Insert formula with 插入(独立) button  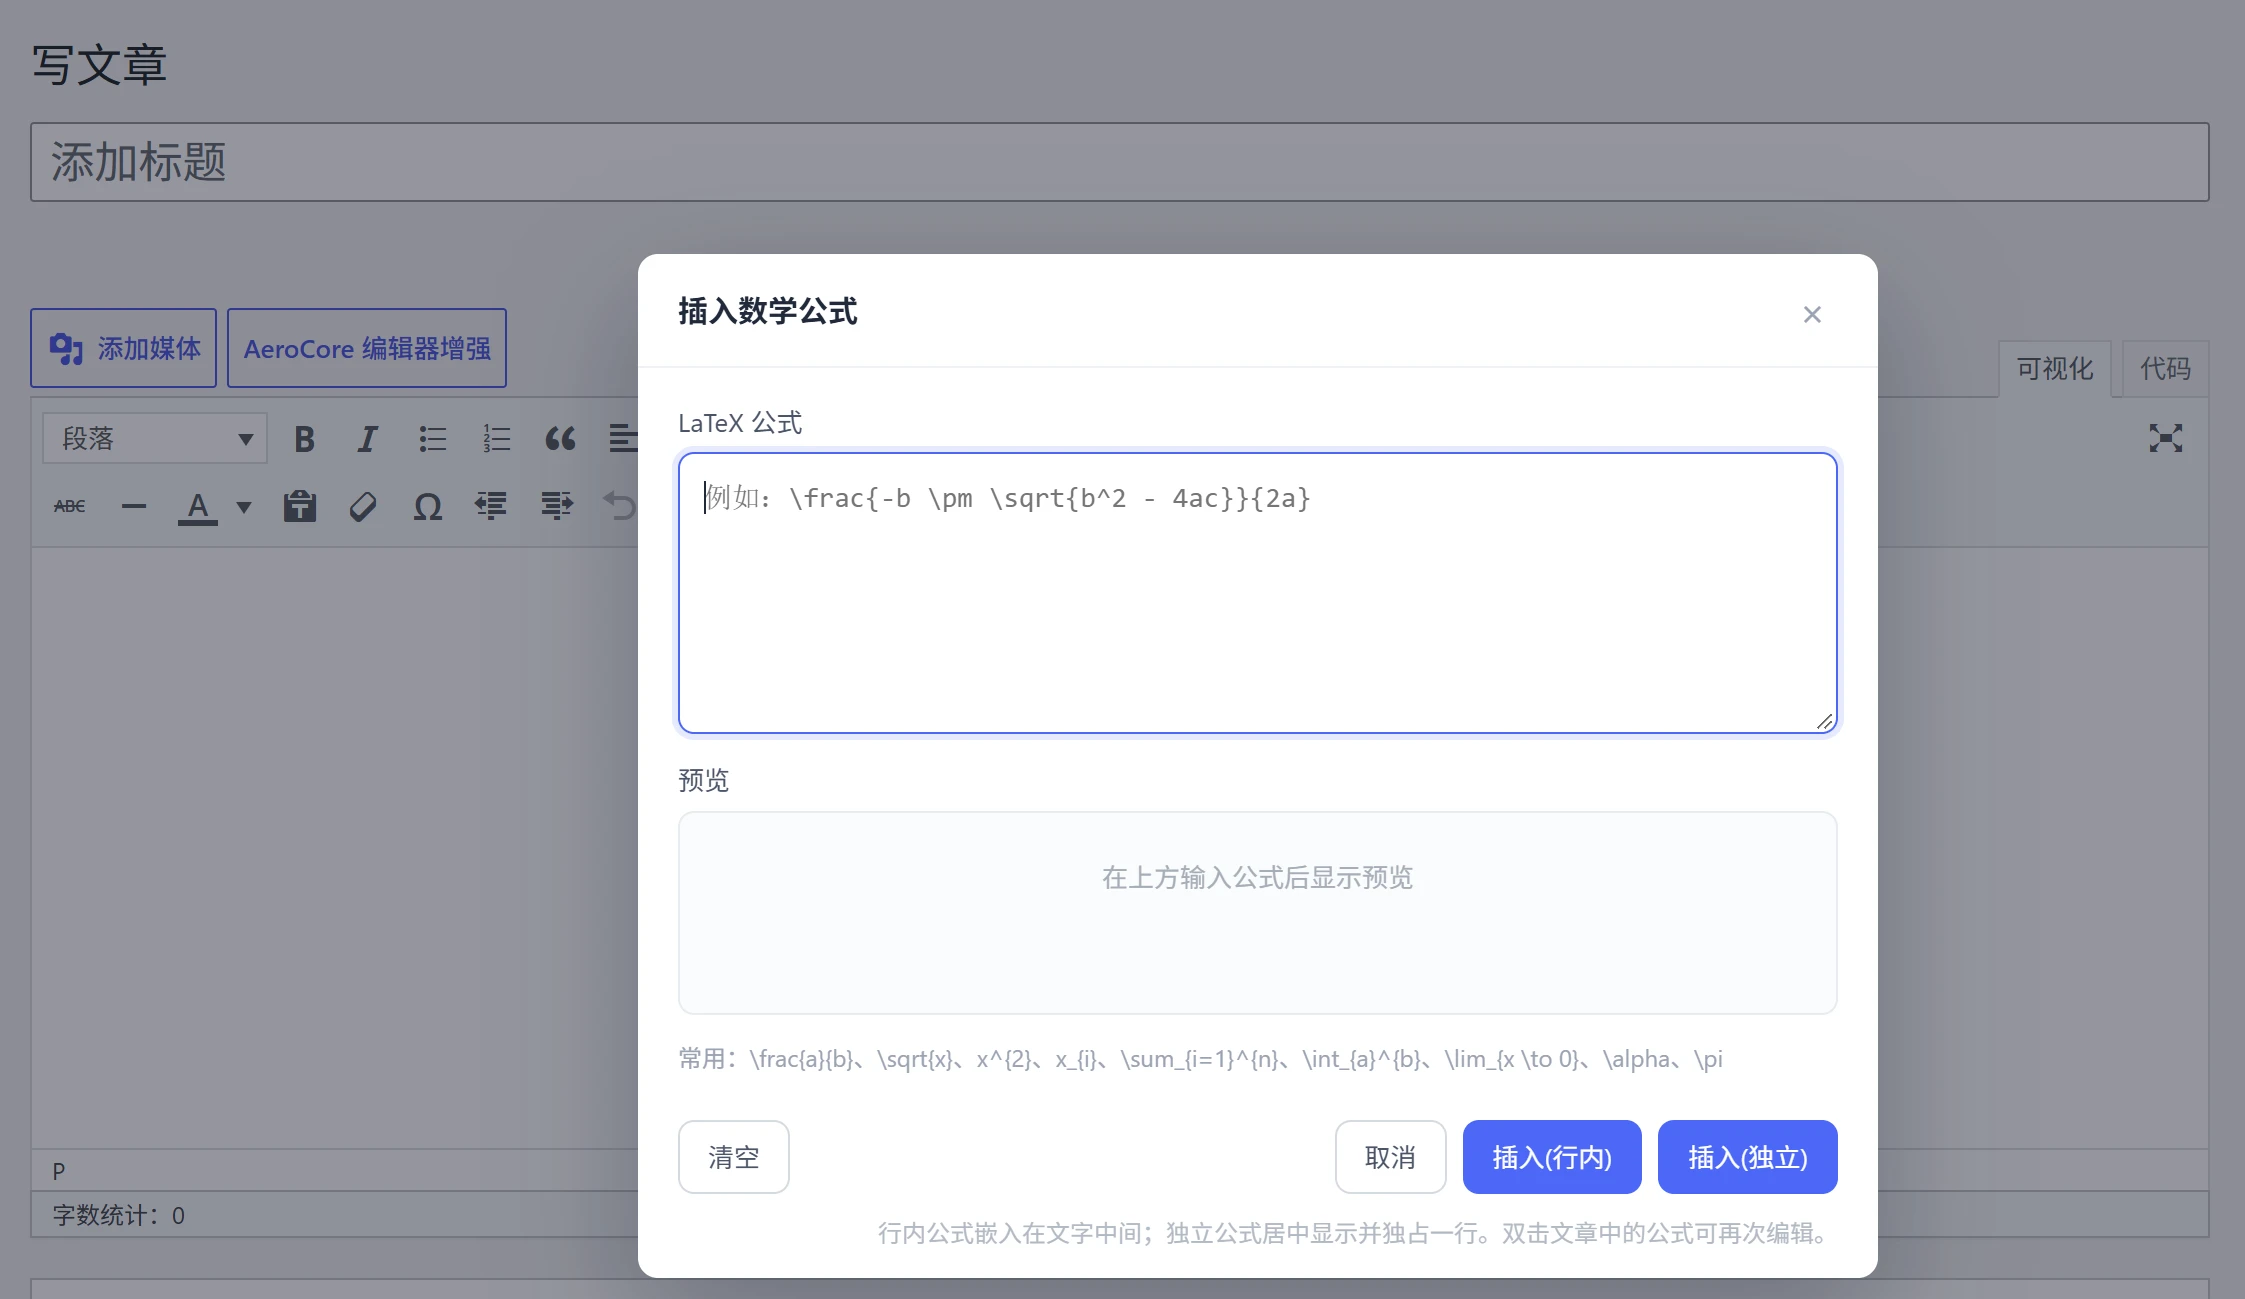1748,1157
